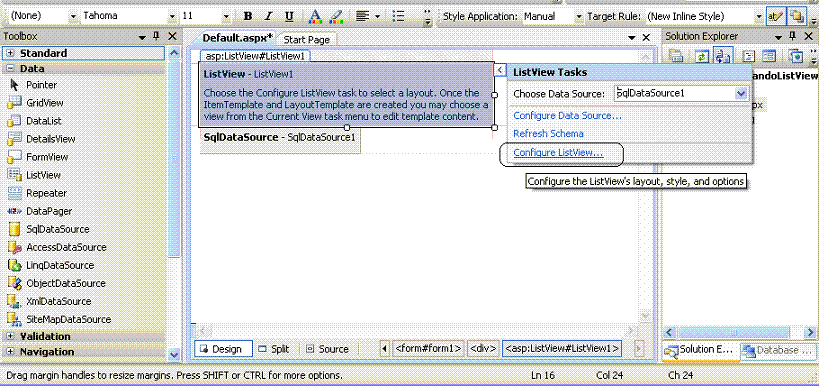Set the background highlight color
This screenshot has width=819, height=386.
tap(336, 16)
